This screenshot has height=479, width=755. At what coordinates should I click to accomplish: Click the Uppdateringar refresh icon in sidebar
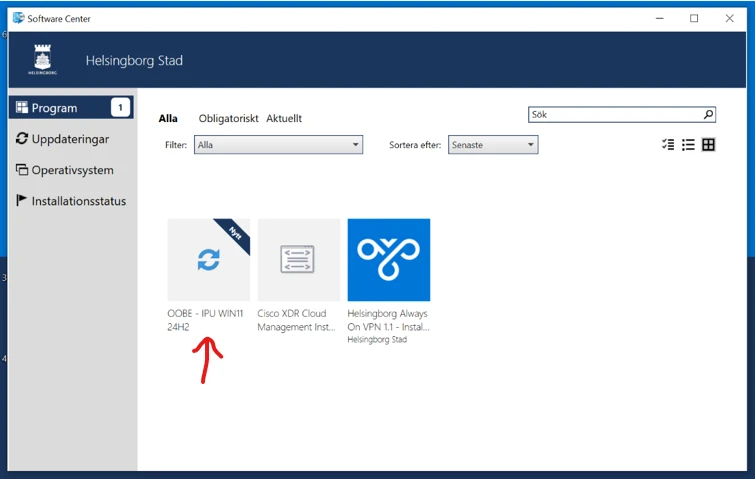[x=22, y=139]
